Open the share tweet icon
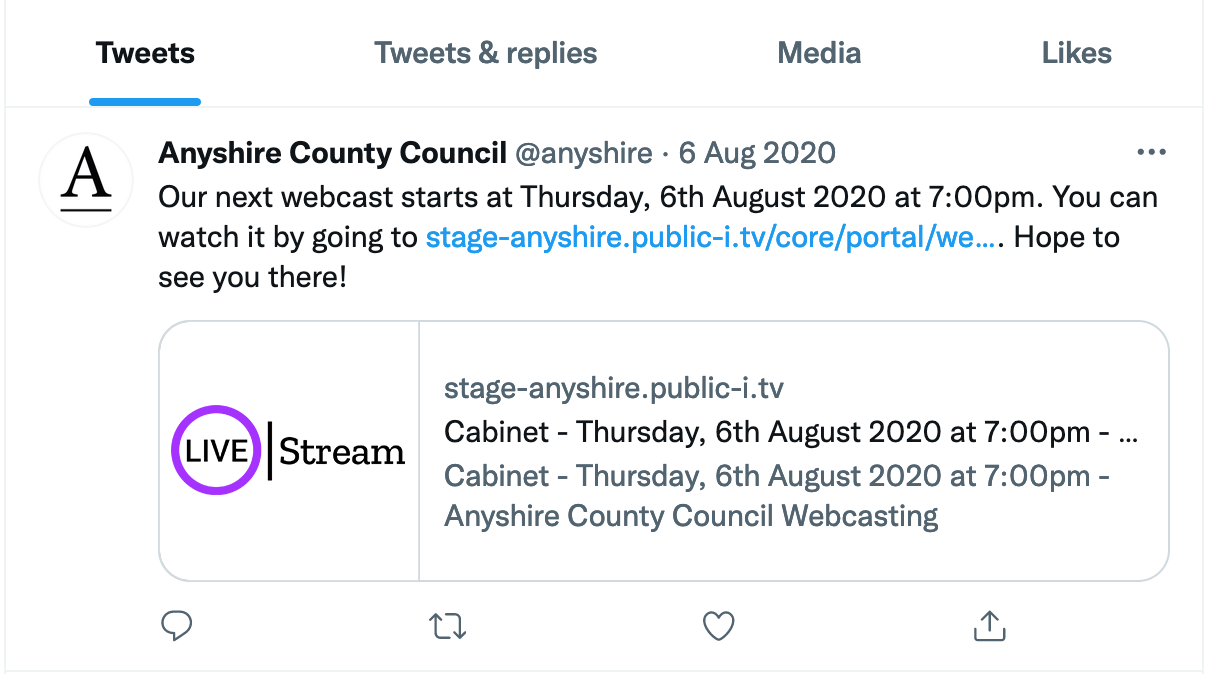The image size is (1211, 674). click(x=989, y=626)
